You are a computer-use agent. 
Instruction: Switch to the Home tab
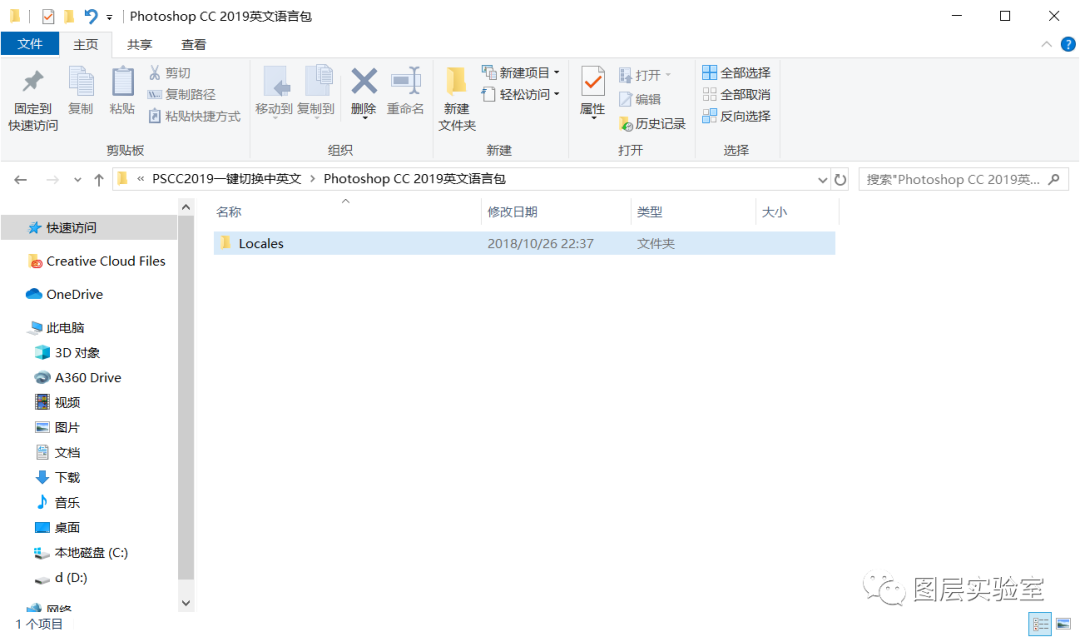click(x=85, y=45)
